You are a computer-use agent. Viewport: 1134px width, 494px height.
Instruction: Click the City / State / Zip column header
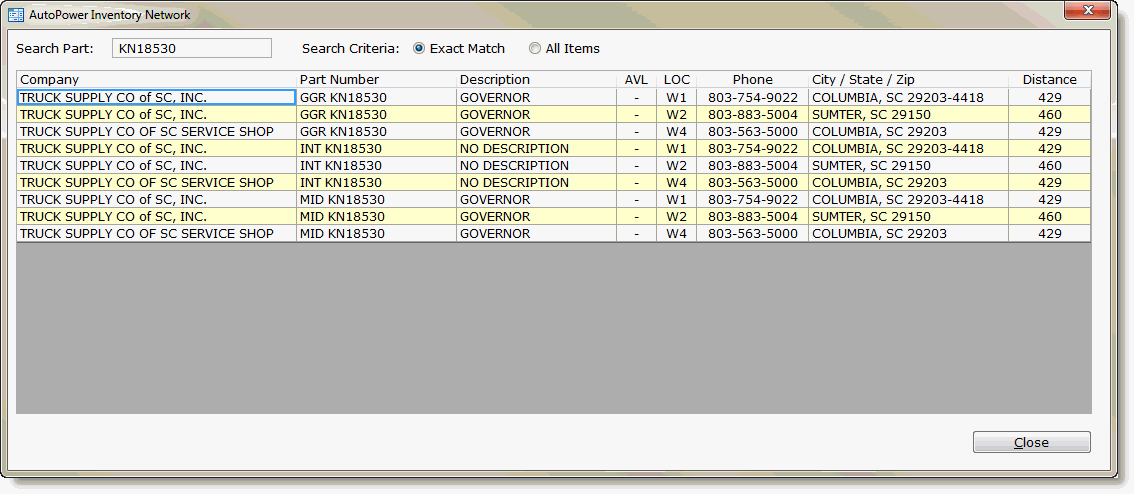tap(908, 80)
